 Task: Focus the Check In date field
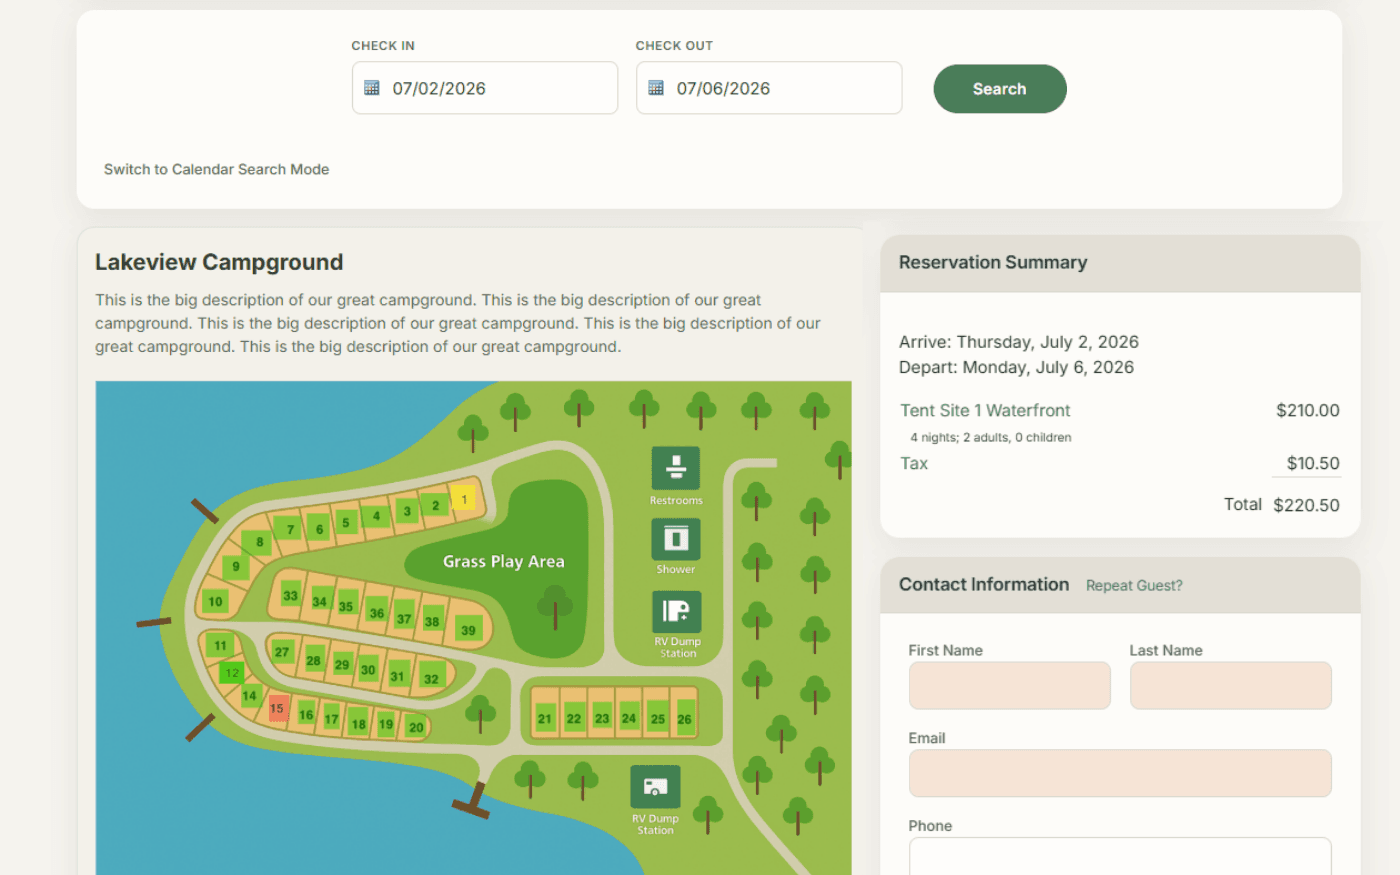click(x=485, y=88)
